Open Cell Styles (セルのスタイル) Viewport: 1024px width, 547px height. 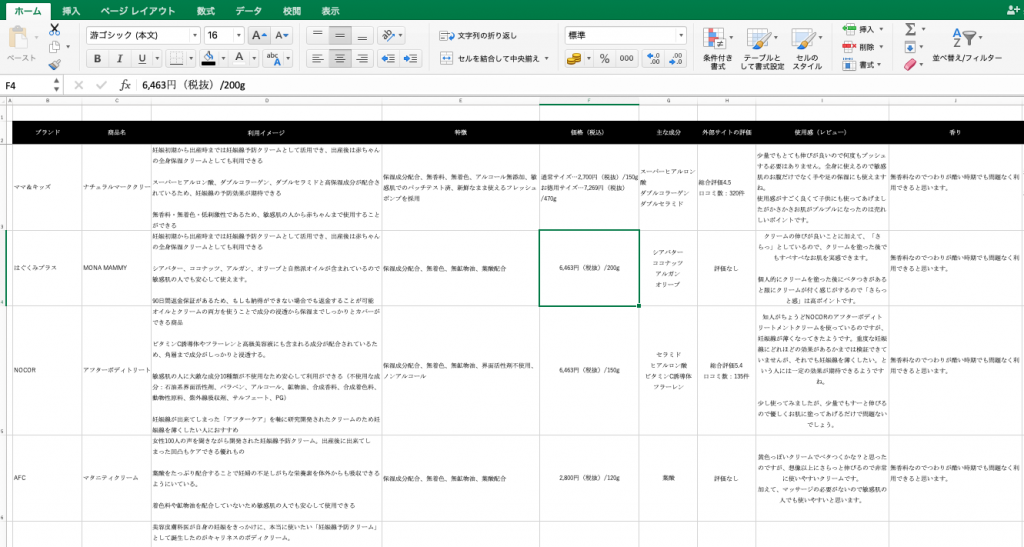pos(807,49)
